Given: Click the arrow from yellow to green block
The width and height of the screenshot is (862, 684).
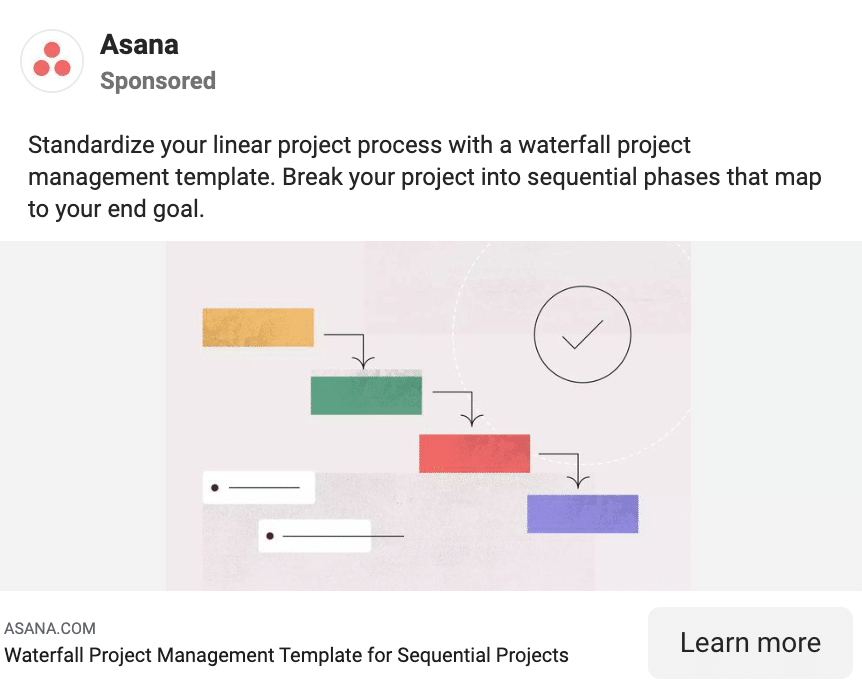Looking at the screenshot, I should click(x=350, y=350).
